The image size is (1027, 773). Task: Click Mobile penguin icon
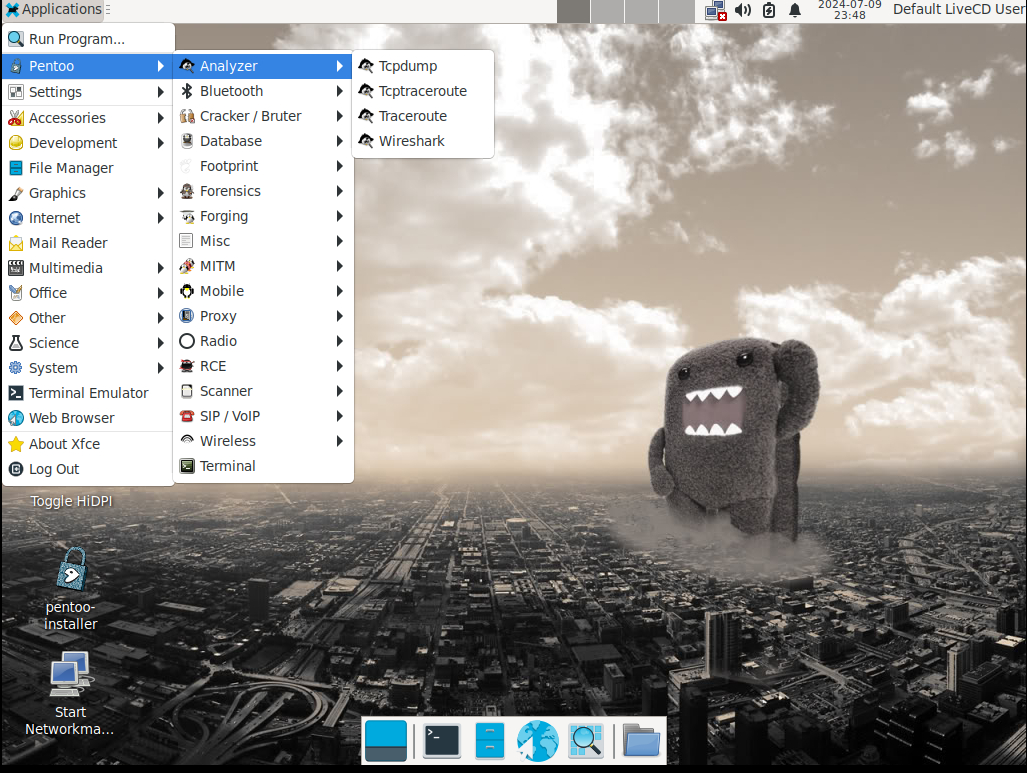pos(187,291)
